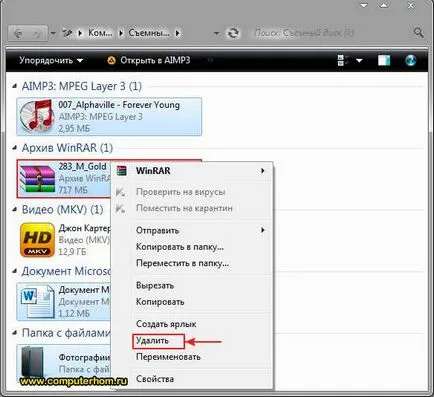Collapse AIMP3: MPEG Layer 3 group
The height and width of the screenshot is (397, 434).
[x=14, y=86]
